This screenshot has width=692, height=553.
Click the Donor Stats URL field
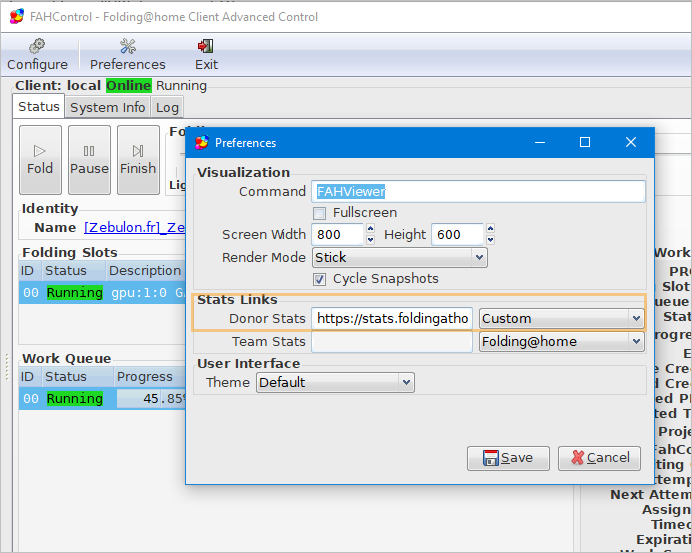[x=391, y=318]
